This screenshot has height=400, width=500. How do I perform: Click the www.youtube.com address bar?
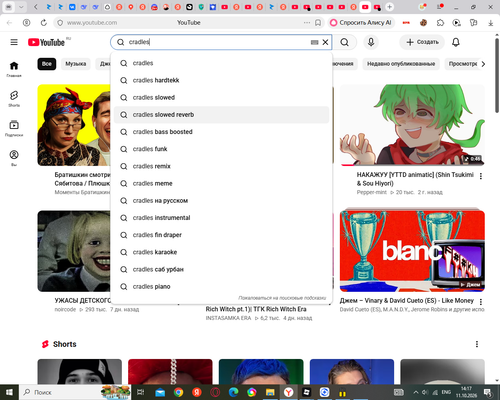click(92, 23)
